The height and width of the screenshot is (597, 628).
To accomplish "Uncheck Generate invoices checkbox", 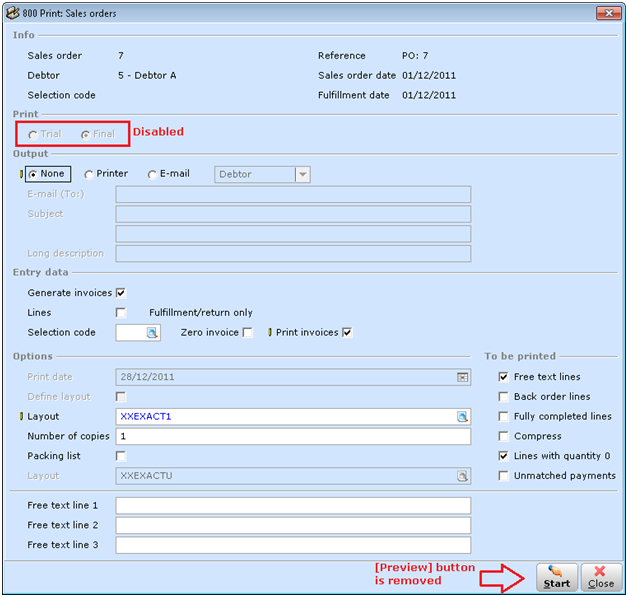I will coord(121,293).
